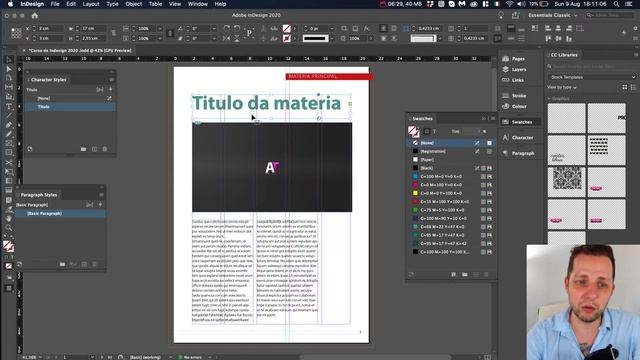Image resolution: width=640 pixels, height=360 pixels.
Task: Select the Type tool
Action: [x=9, y=106]
